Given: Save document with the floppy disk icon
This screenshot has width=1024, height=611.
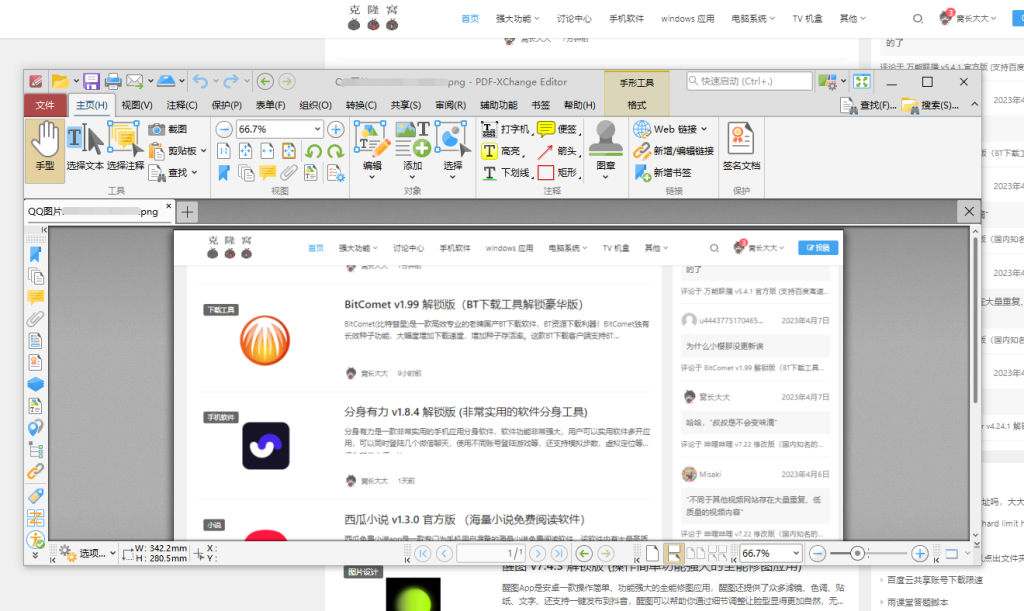Looking at the screenshot, I should click(91, 82).
